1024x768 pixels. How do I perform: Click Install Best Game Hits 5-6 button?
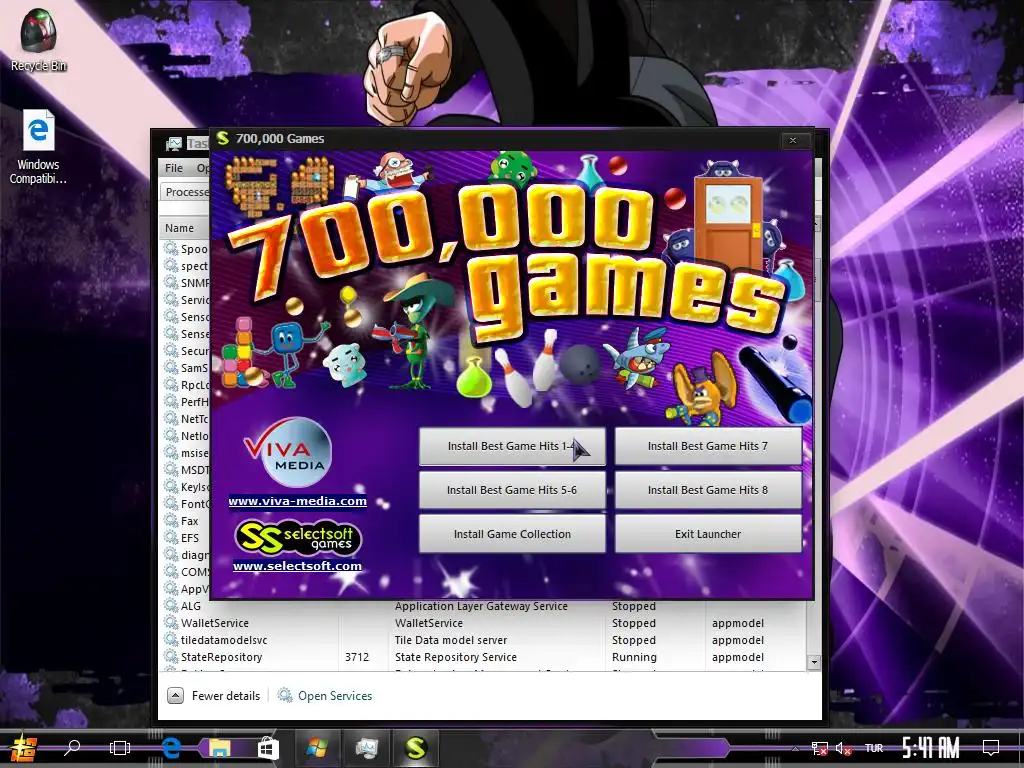tap(512, 490)
